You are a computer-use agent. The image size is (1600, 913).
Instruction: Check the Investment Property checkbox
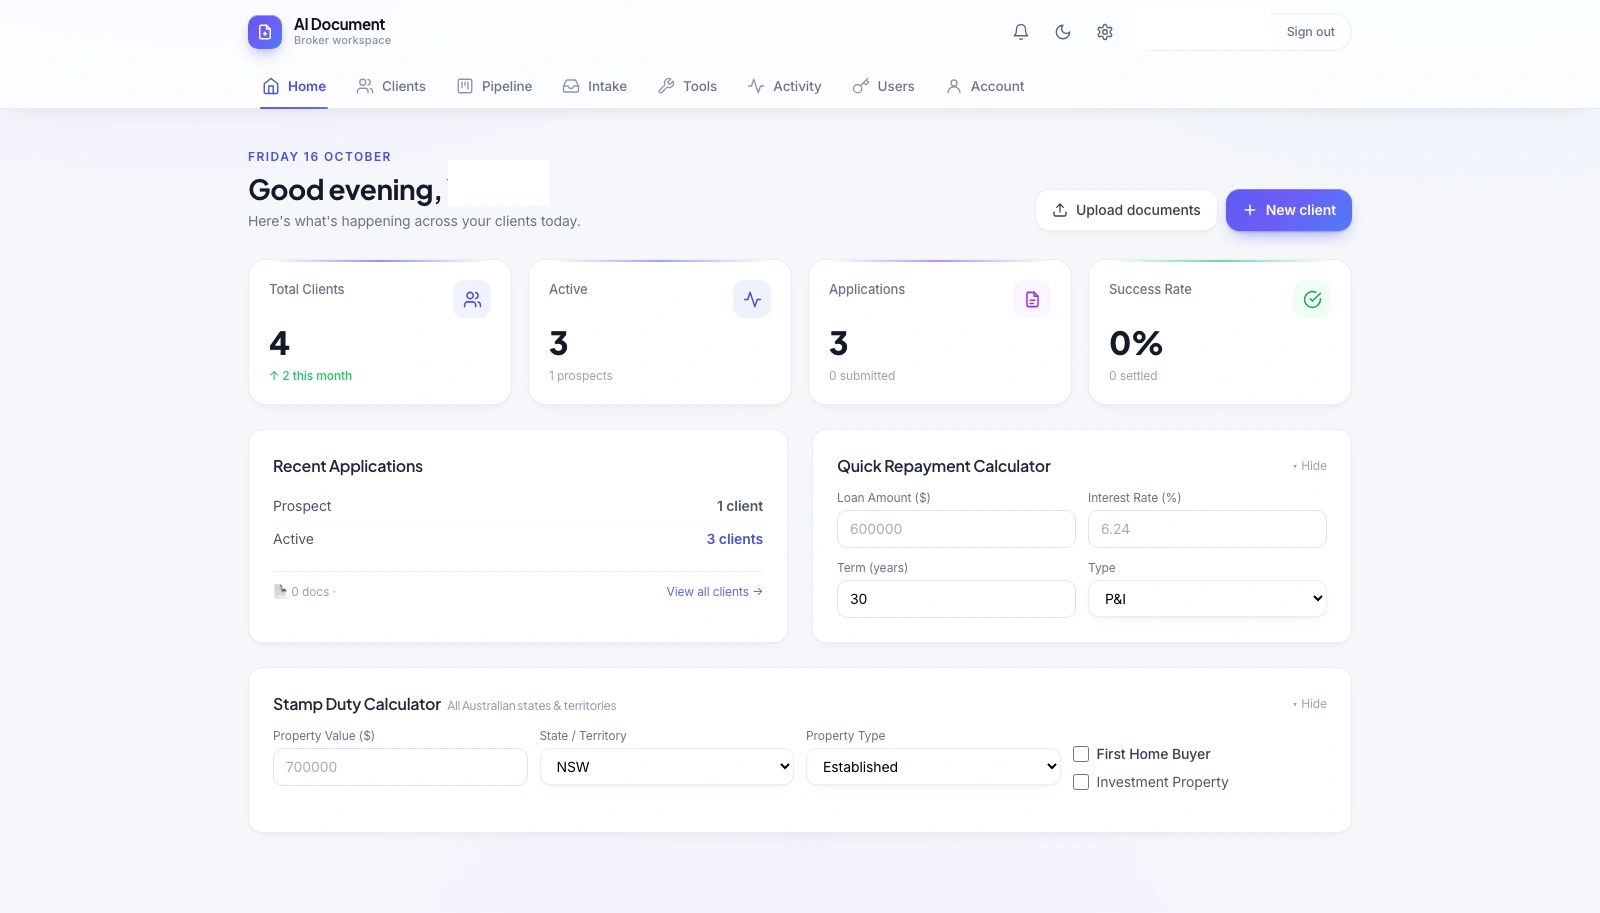pyautogui.click(x=1081, y=782)
